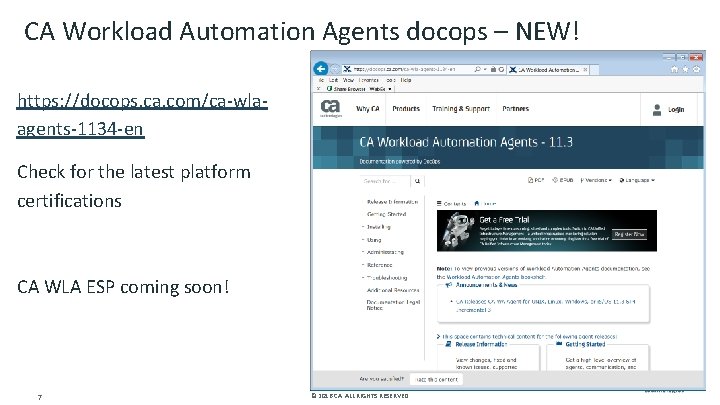The width and height of the screenshot is (720, 405).
Task: Open favorites star icon in browser
Action: pyautogui.click(x=686, y=69)
